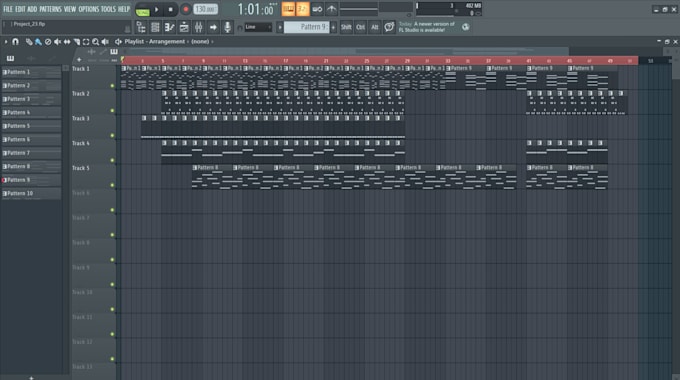This screenshot has width=680, height=380.
Task: Open the TOOLS menu
Action: [108, 9]
